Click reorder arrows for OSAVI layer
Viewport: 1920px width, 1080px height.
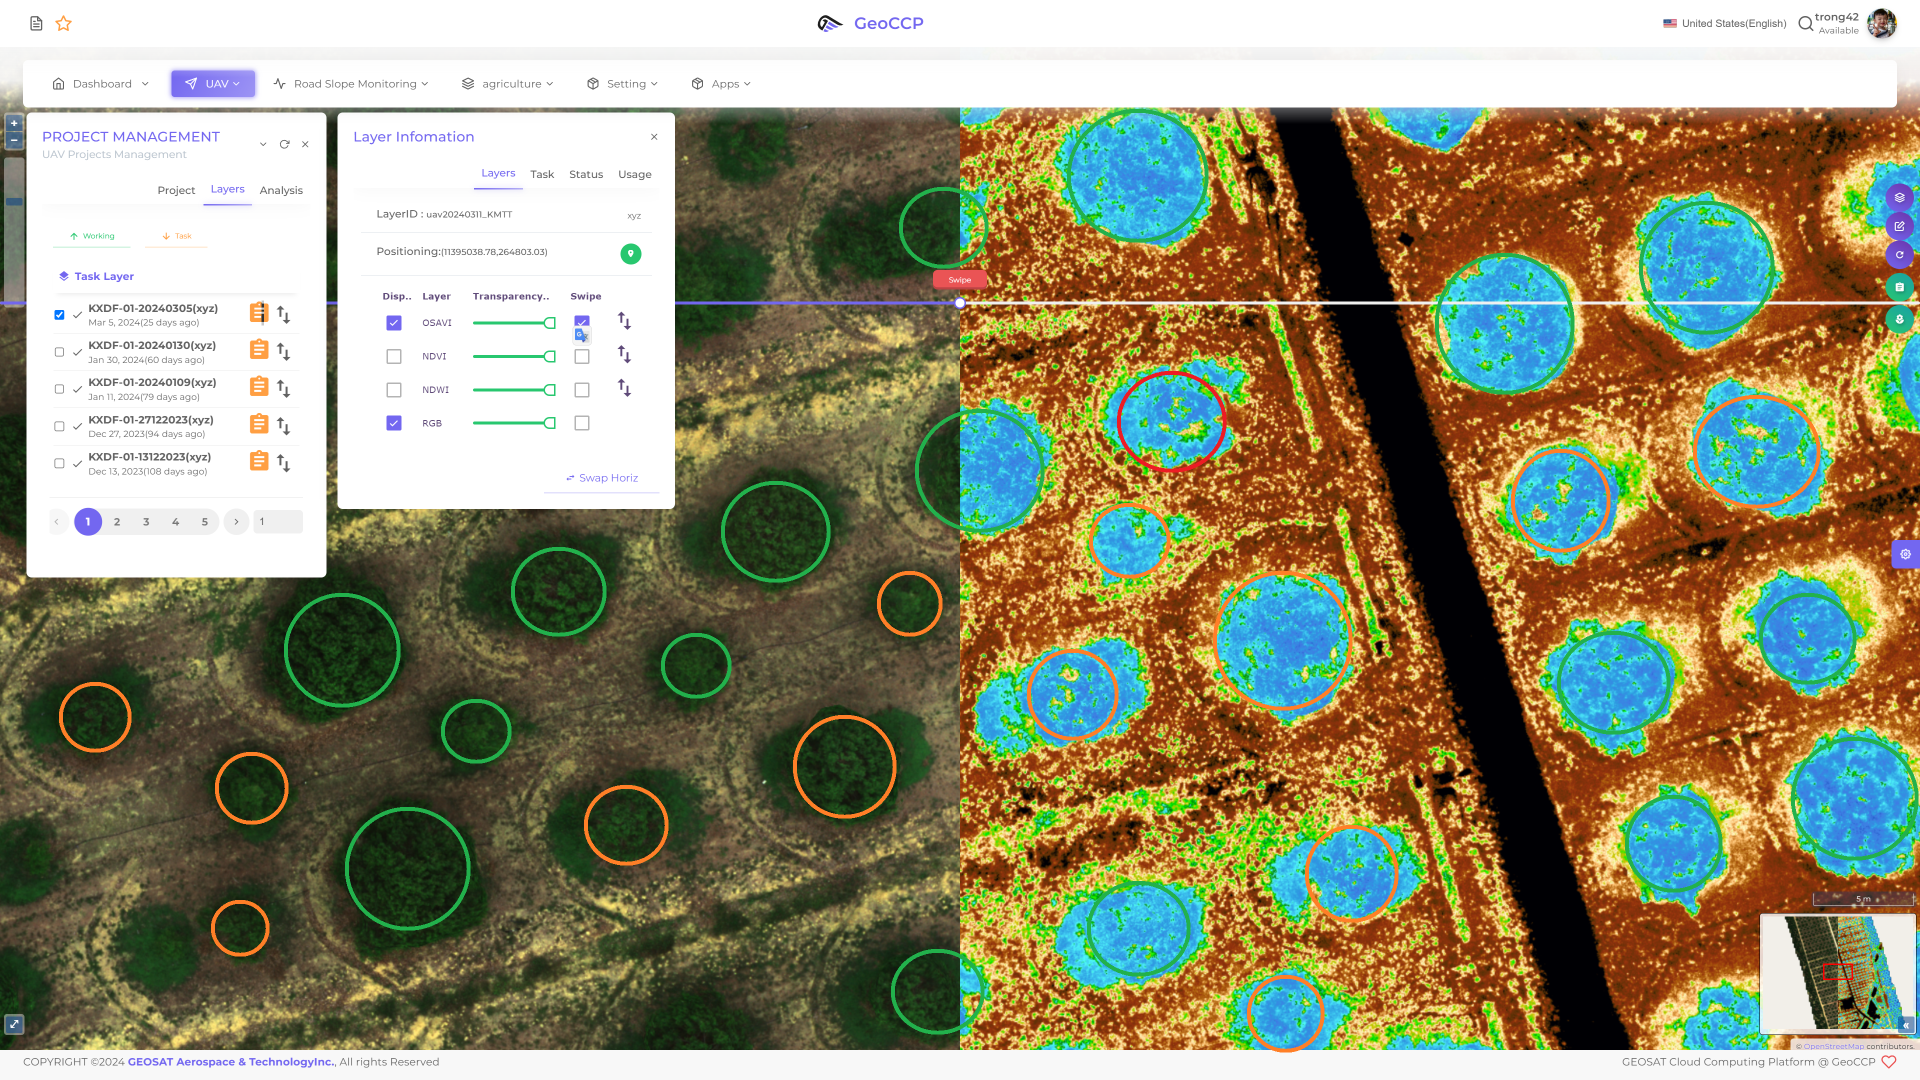(x=624, y=321)
